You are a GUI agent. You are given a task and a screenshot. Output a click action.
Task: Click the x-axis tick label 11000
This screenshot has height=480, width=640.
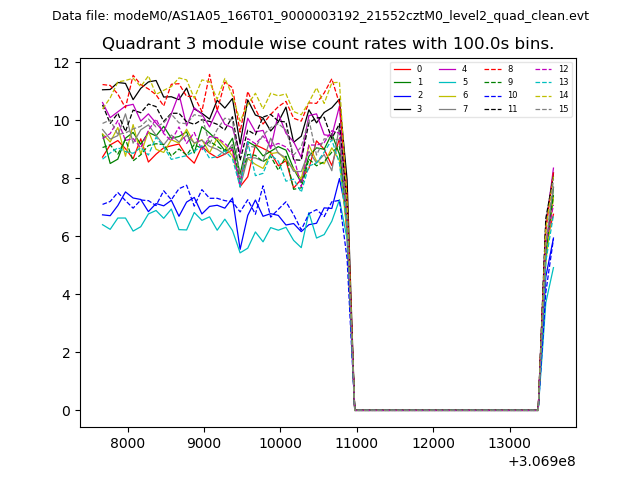point(356,443)
